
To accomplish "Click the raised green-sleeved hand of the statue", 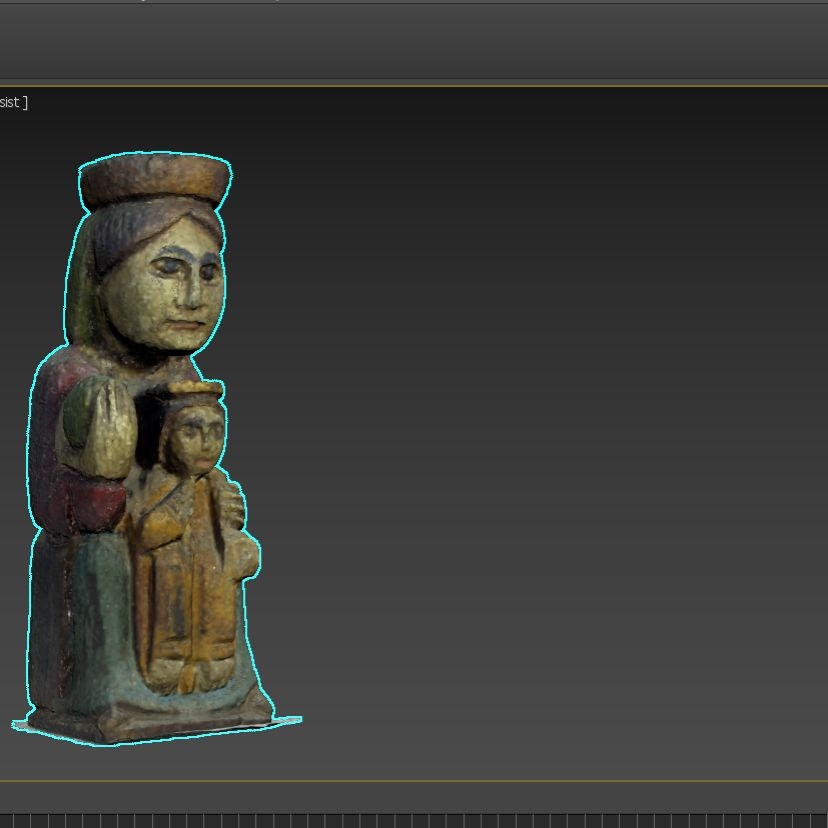I will (x=100, y=430).
